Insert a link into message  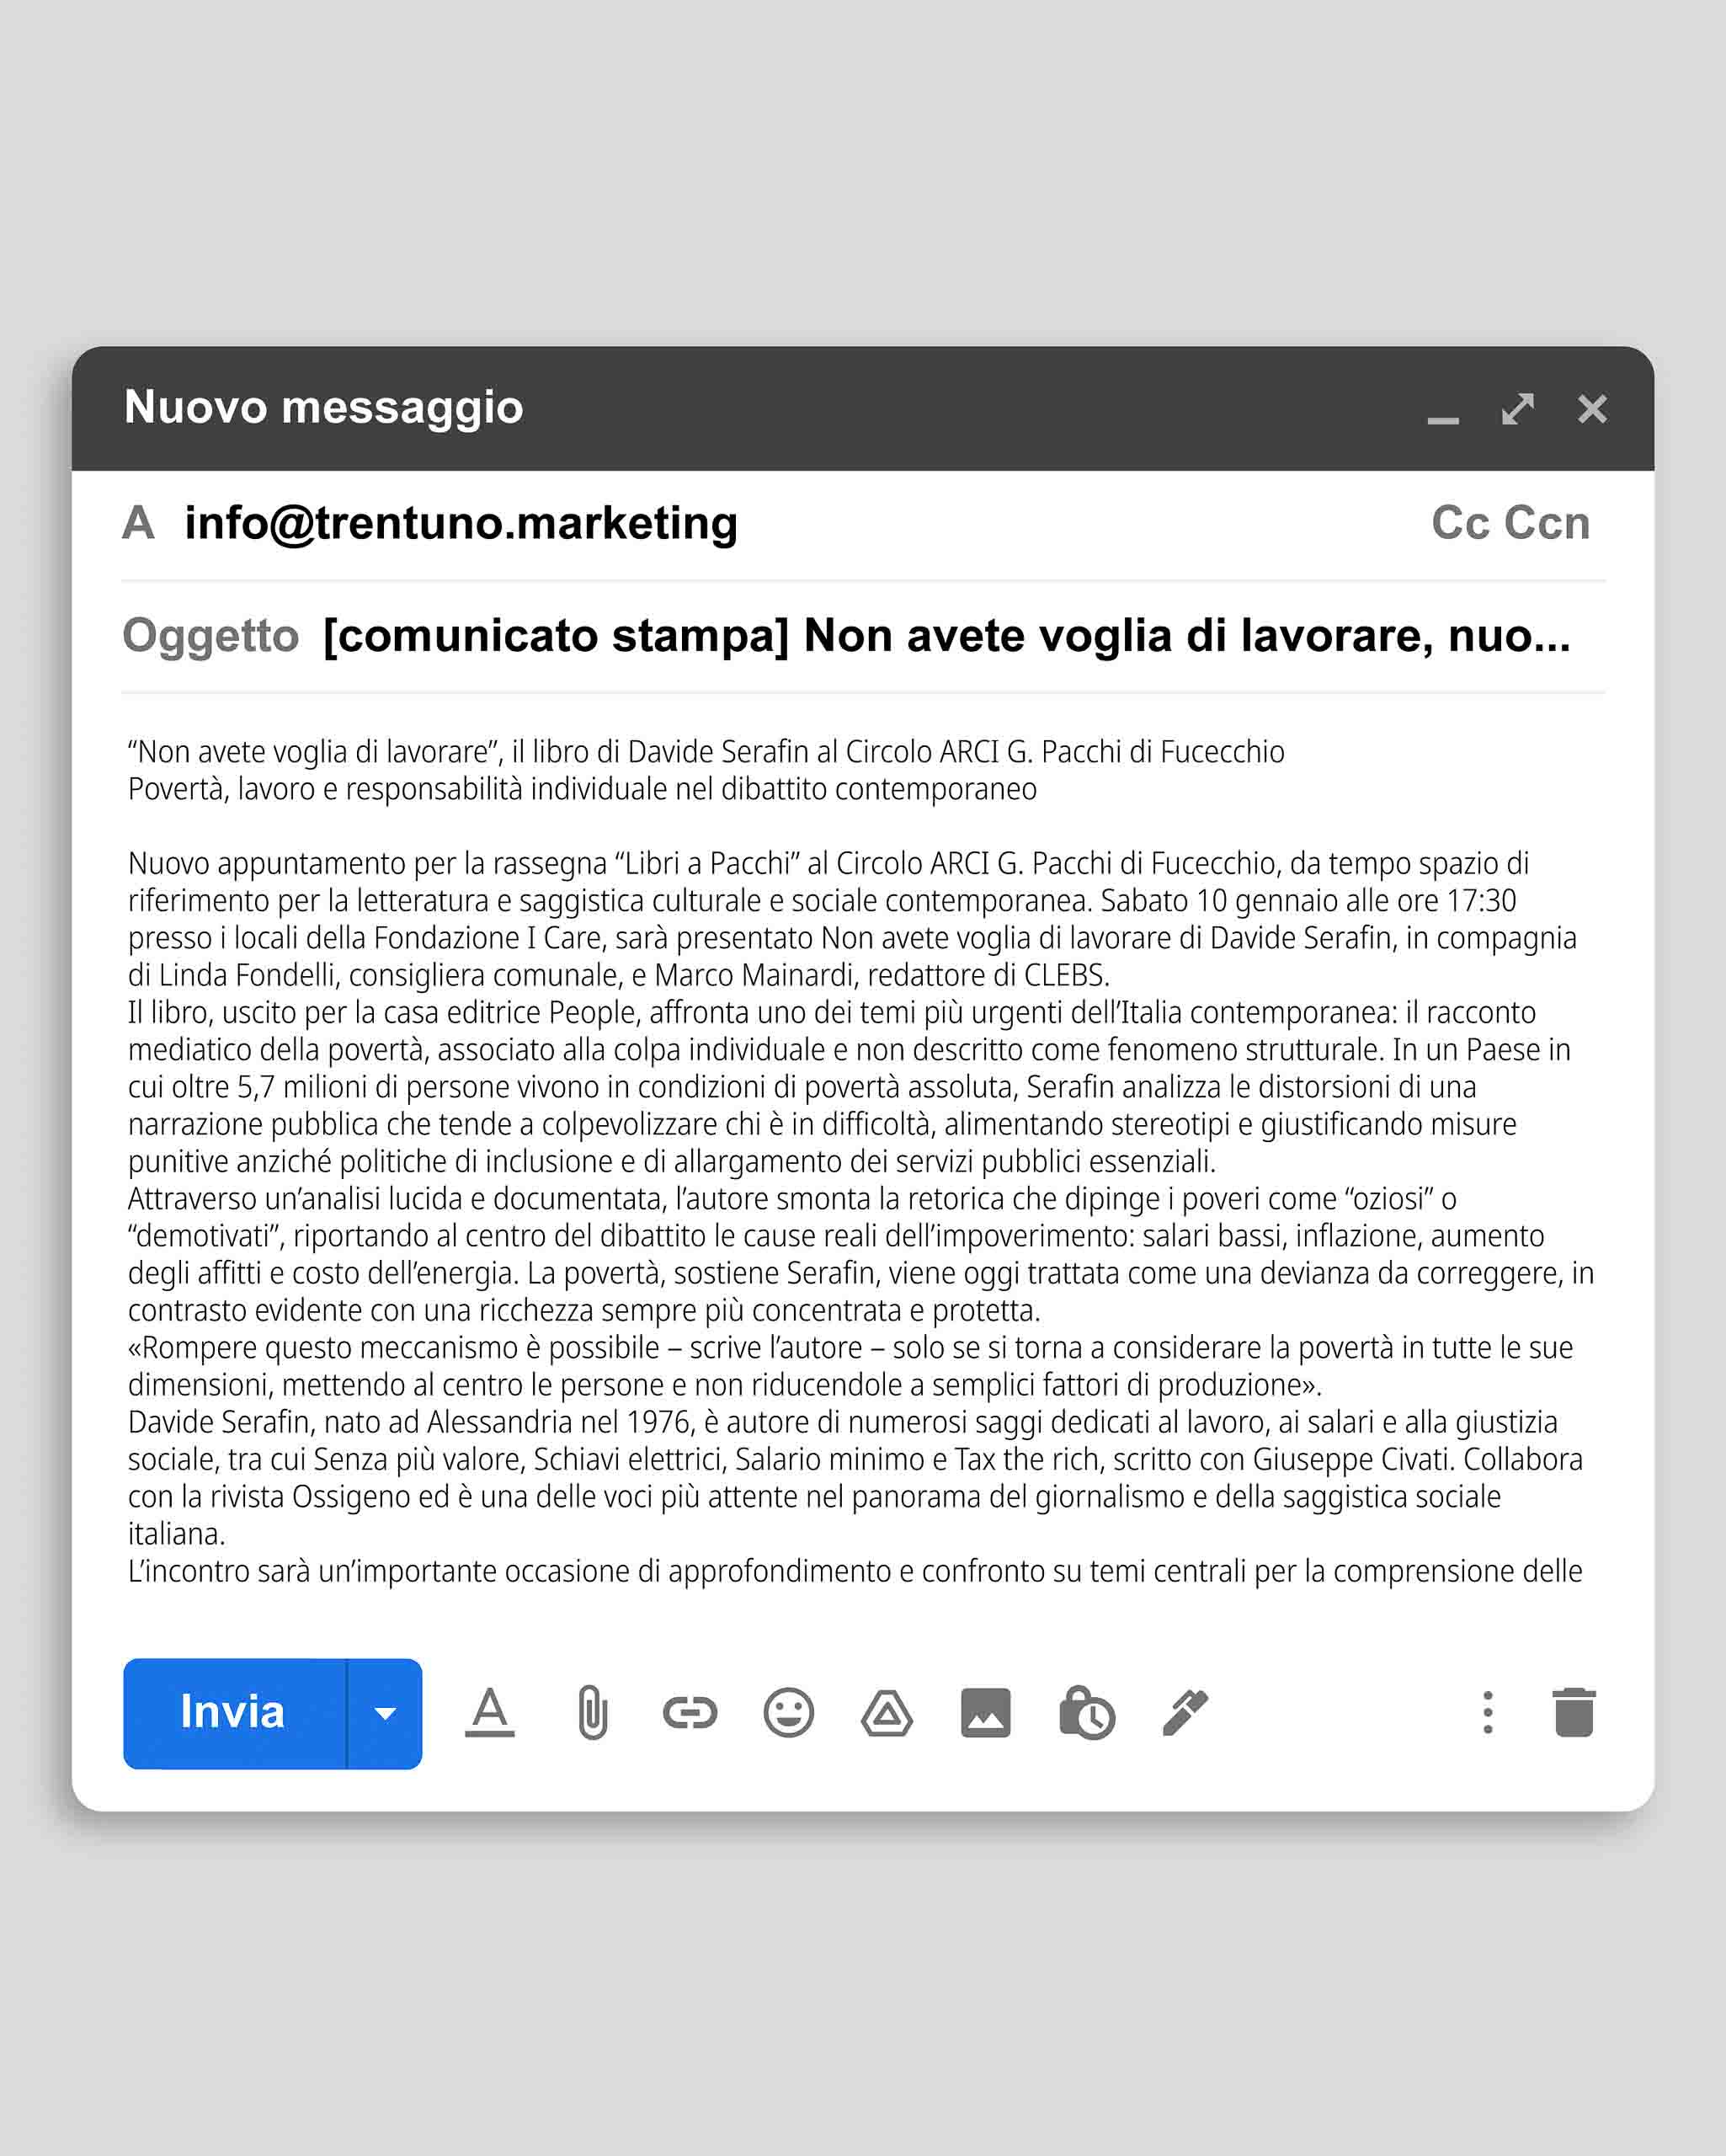(x=690, y=1713)
